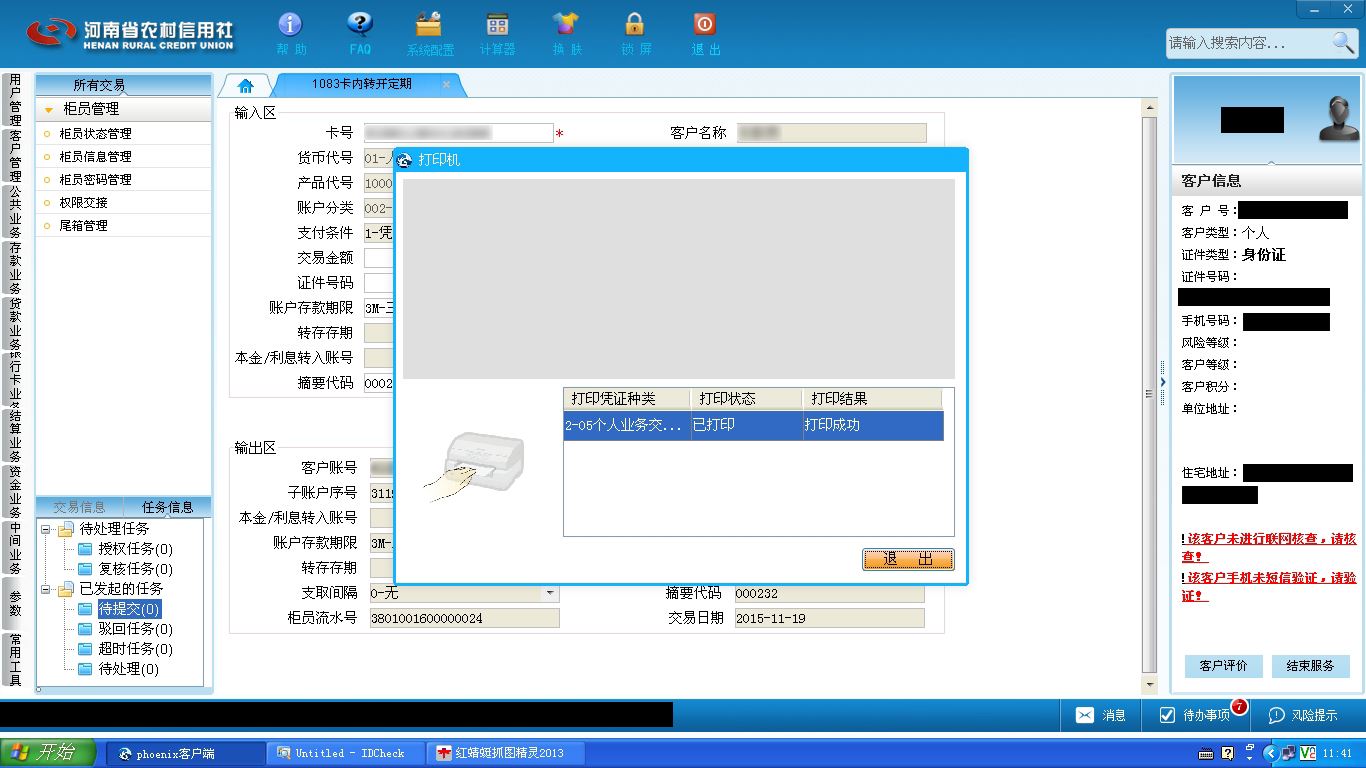The width and height of the screenshot is (1366, 768).
Task: Click folder icon beside 超时任务(0)
Action: pos(85,649)
